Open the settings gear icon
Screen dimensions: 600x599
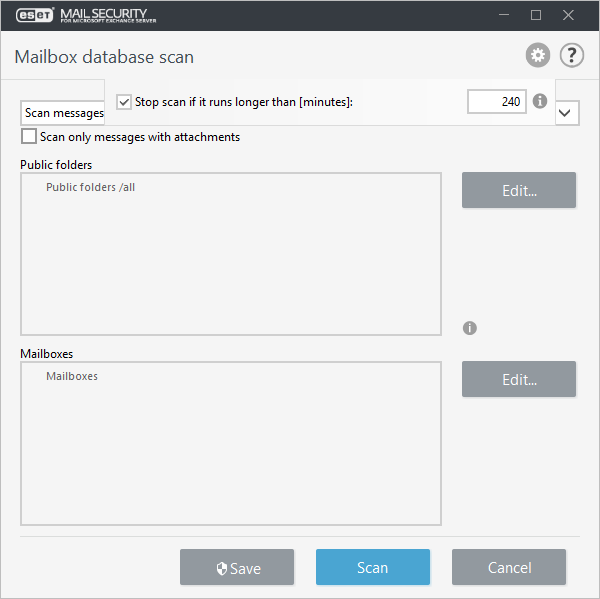click(x=538, y=56)
